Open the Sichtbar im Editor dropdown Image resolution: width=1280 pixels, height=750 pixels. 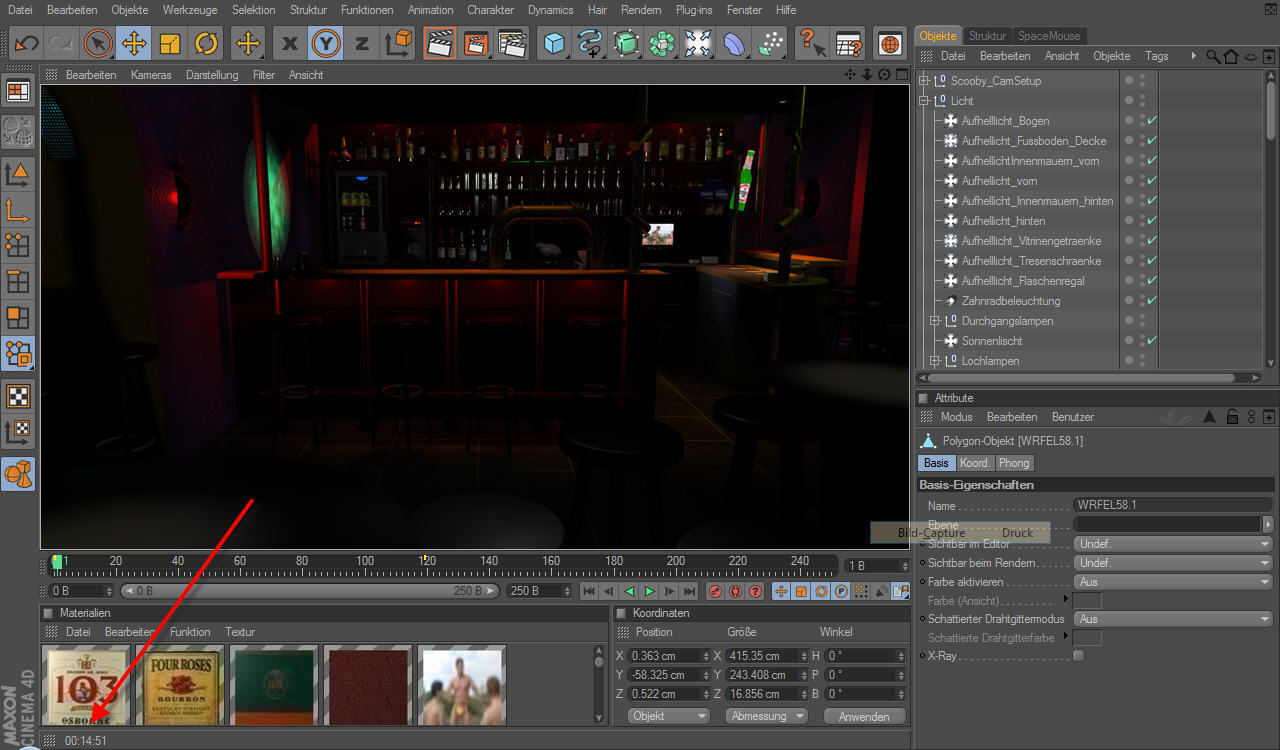pos(1173,544)
